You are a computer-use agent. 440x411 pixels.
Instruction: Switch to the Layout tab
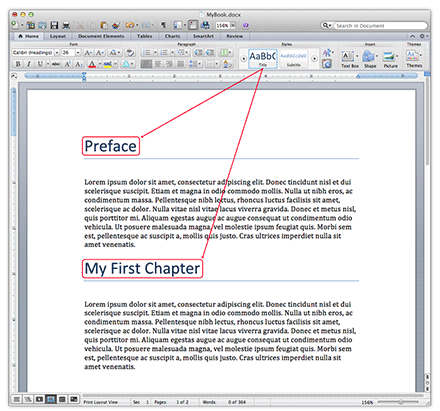(x=58, y=36)
